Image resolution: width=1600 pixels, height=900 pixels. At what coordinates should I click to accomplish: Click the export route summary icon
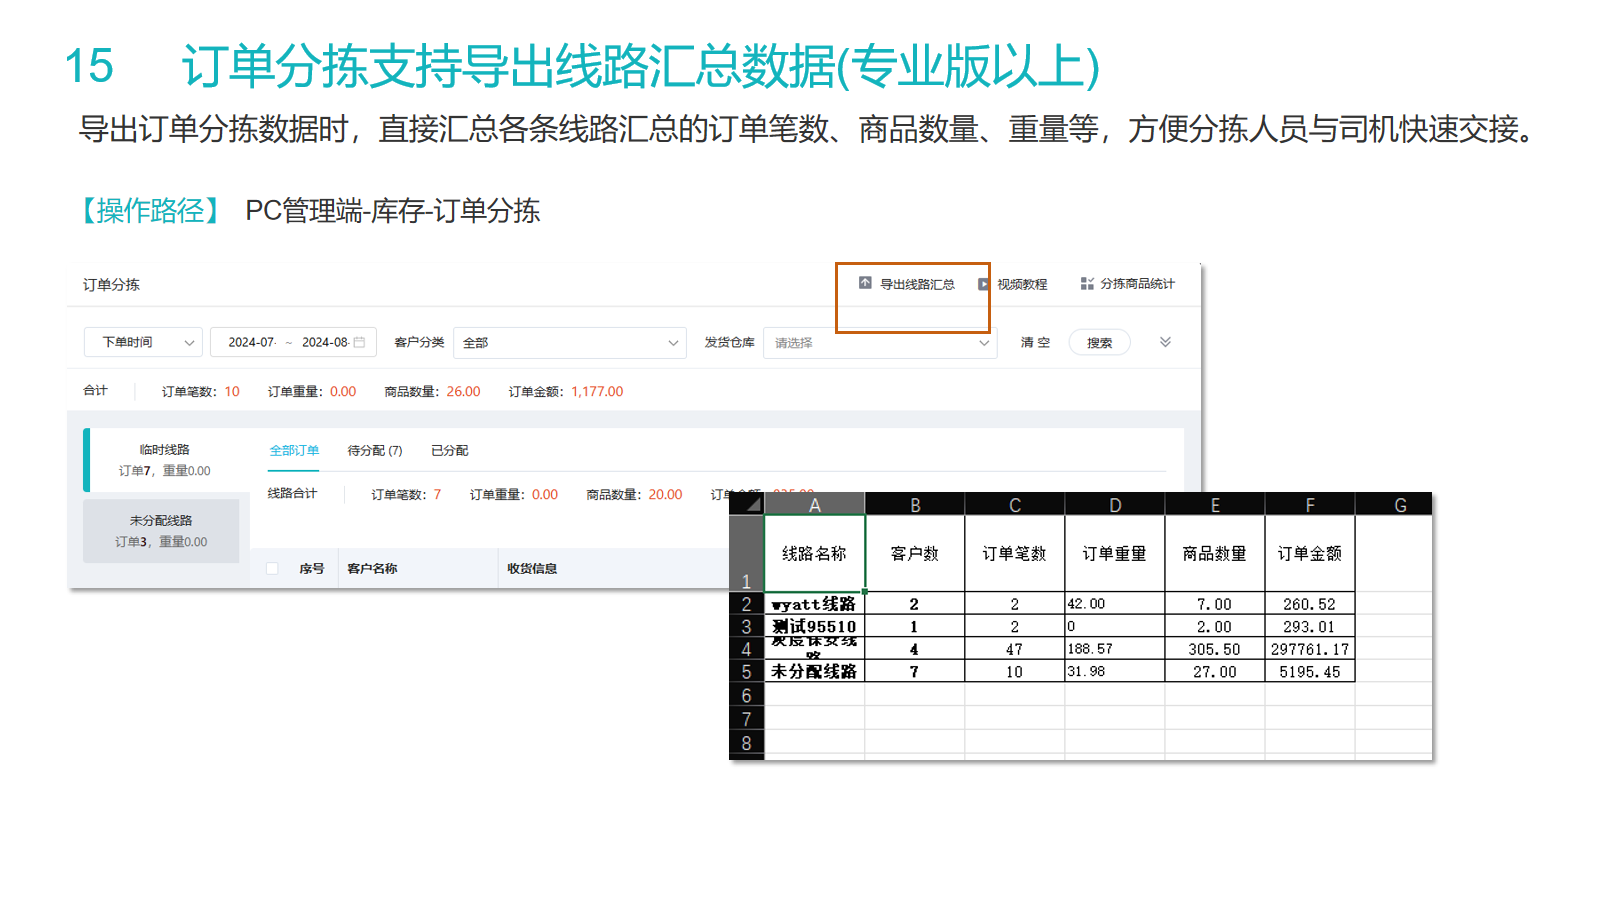[865, 284]
